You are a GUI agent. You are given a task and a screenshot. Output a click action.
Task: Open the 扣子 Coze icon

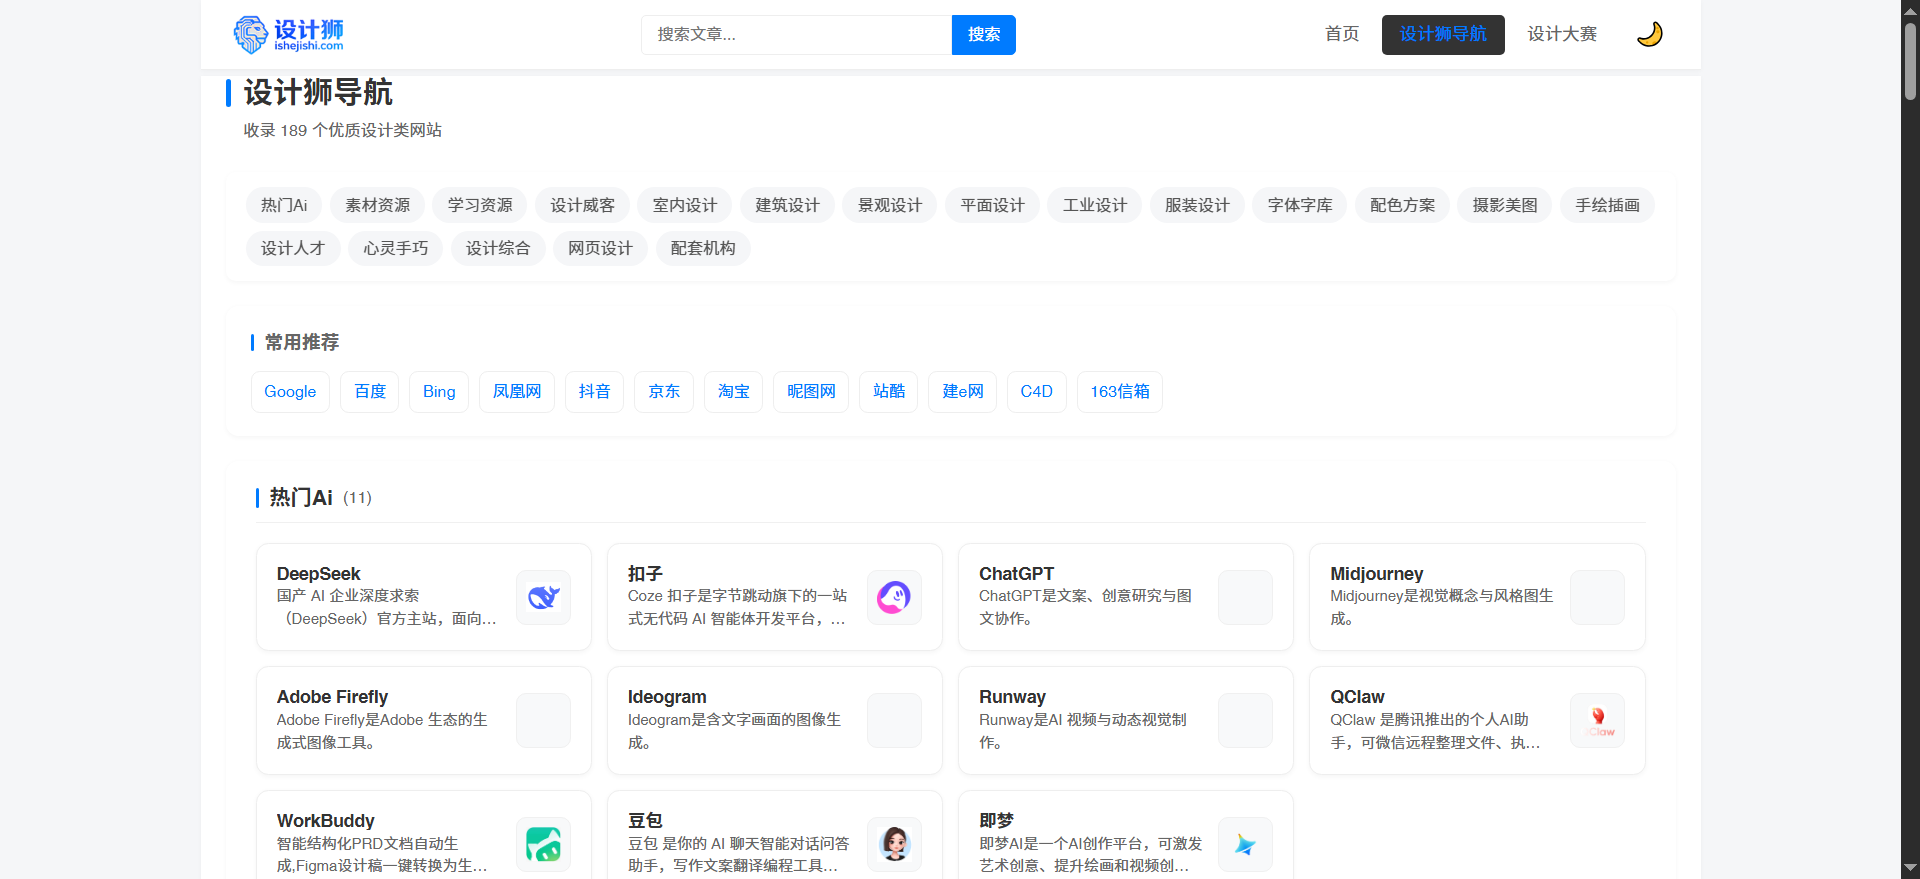[x=894, y=597]
